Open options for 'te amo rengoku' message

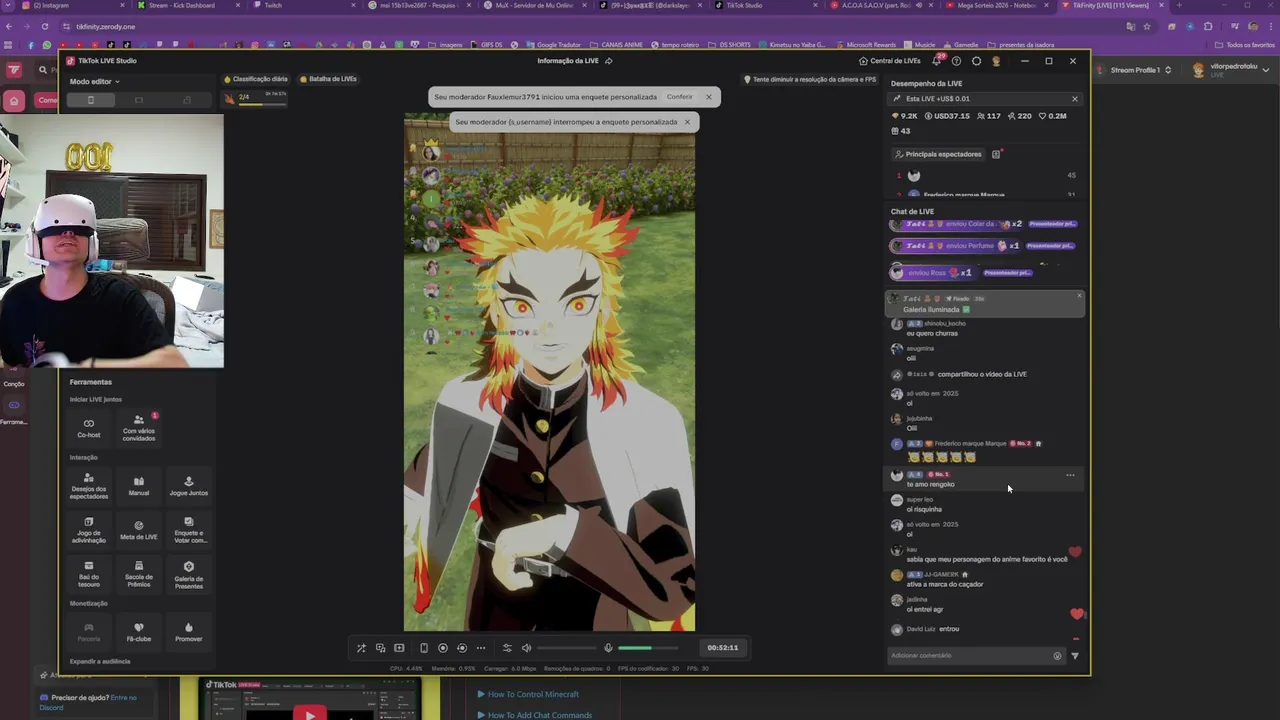coord(1070,475)
